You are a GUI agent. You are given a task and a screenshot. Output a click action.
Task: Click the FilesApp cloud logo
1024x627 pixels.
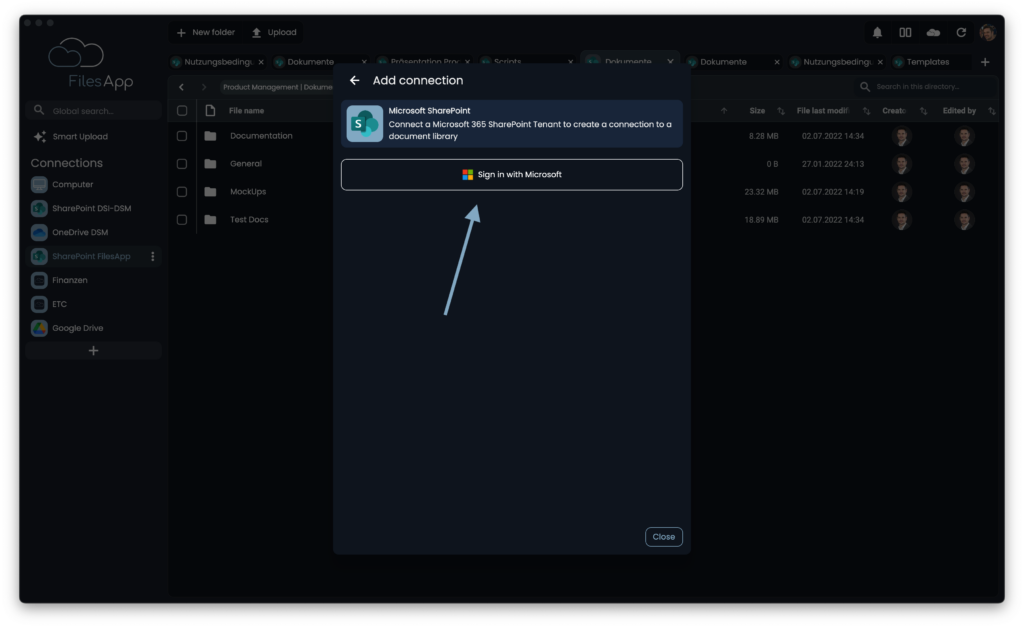point(76,53)
